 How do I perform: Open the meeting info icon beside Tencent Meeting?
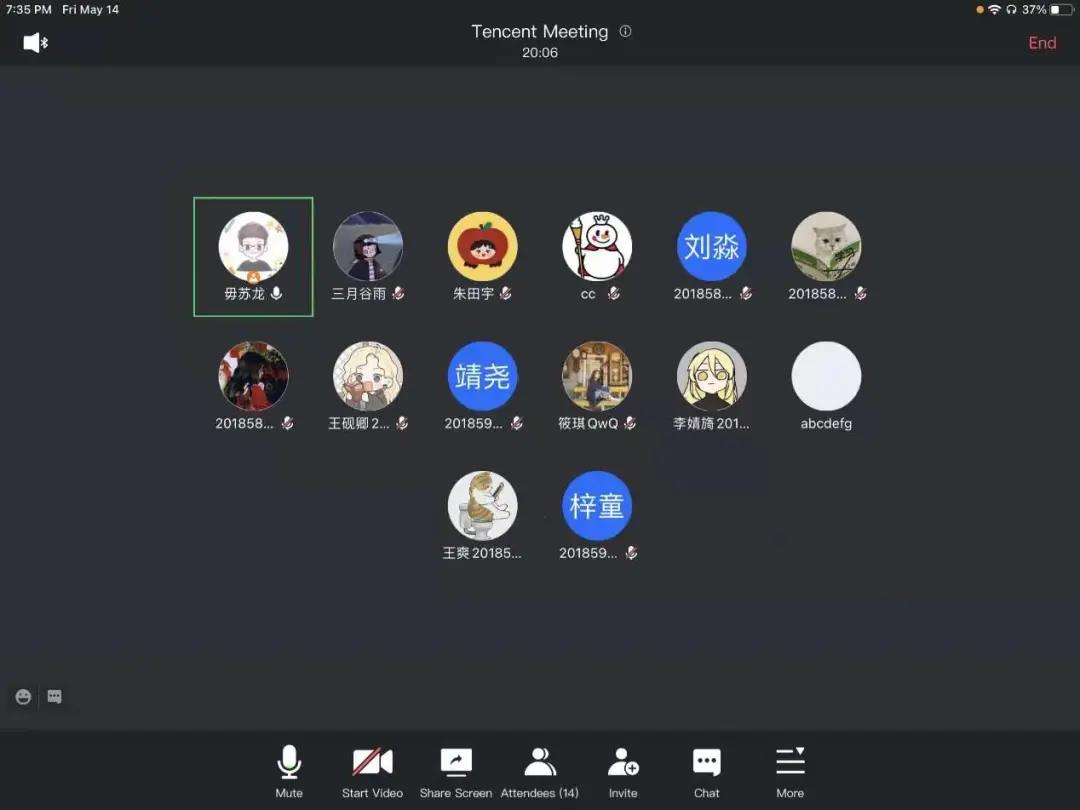(x=625, y=31)
